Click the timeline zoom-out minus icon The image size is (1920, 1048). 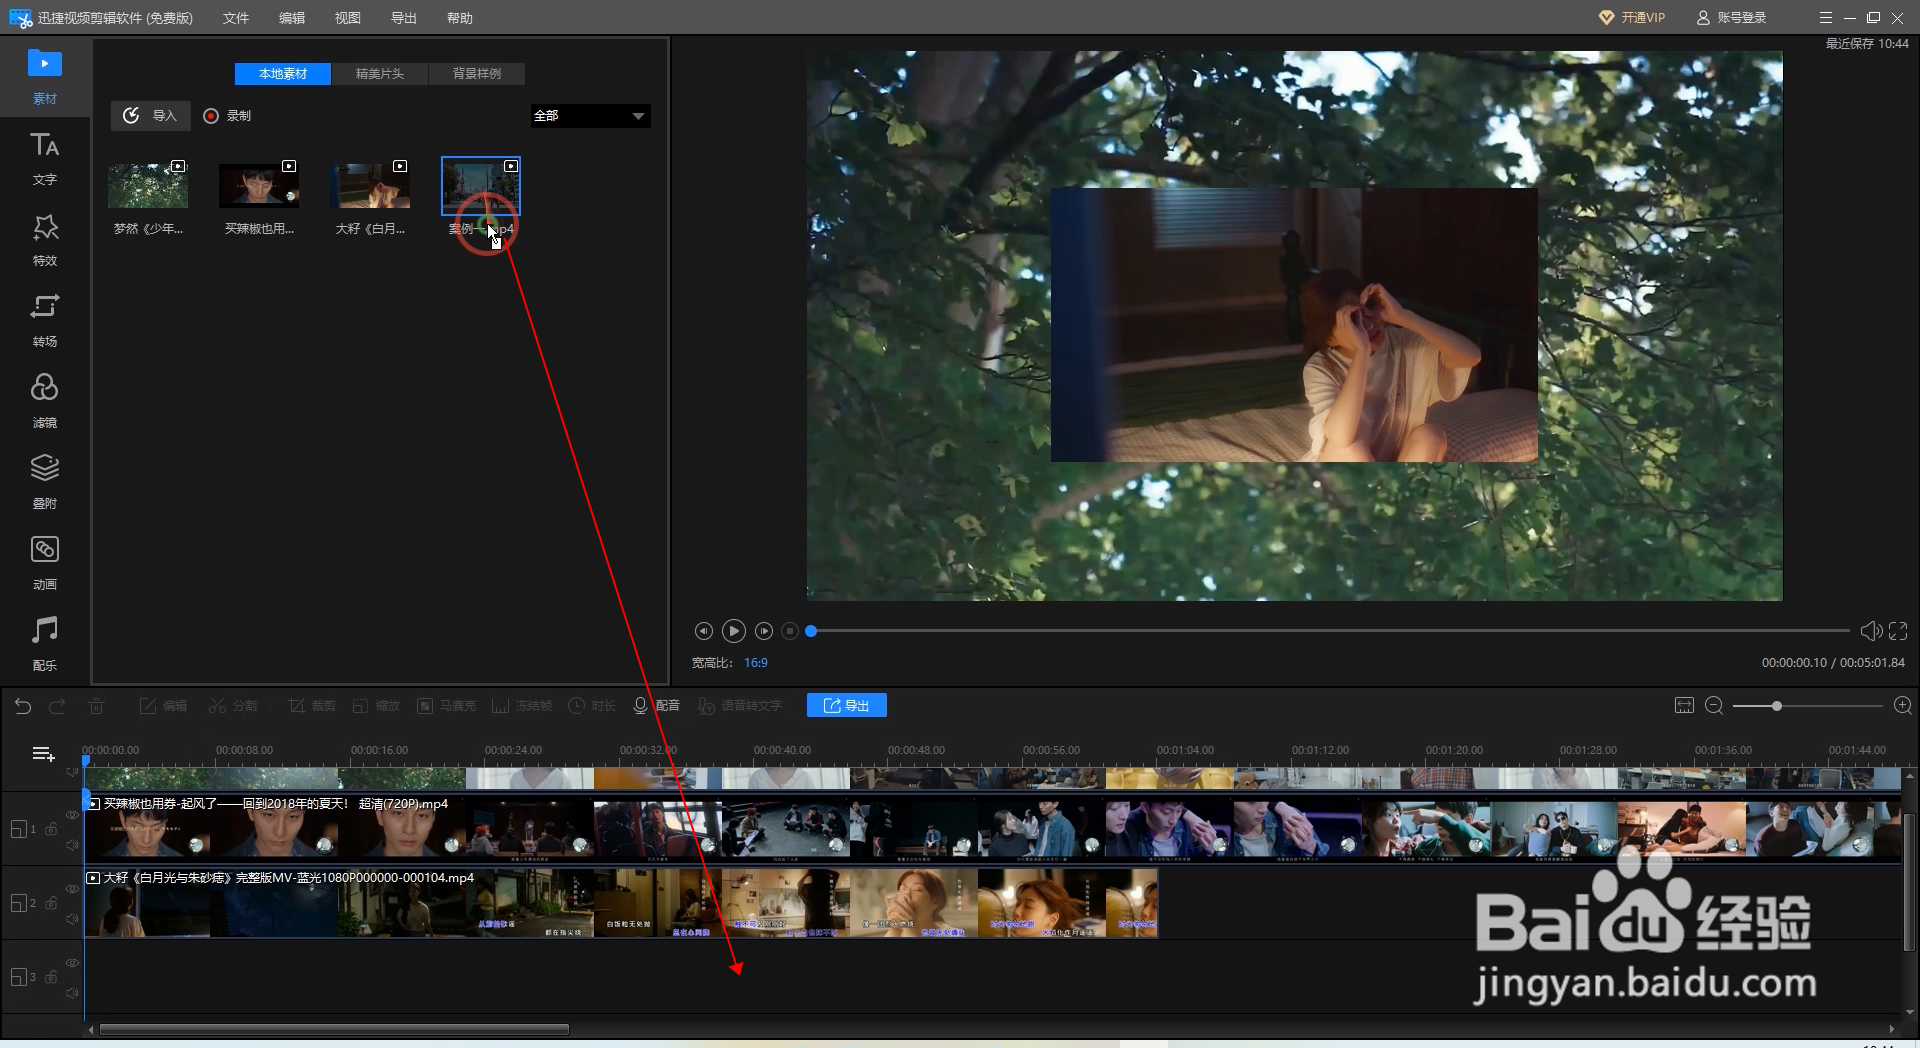pyautogui.click(x=1714, y=706)
